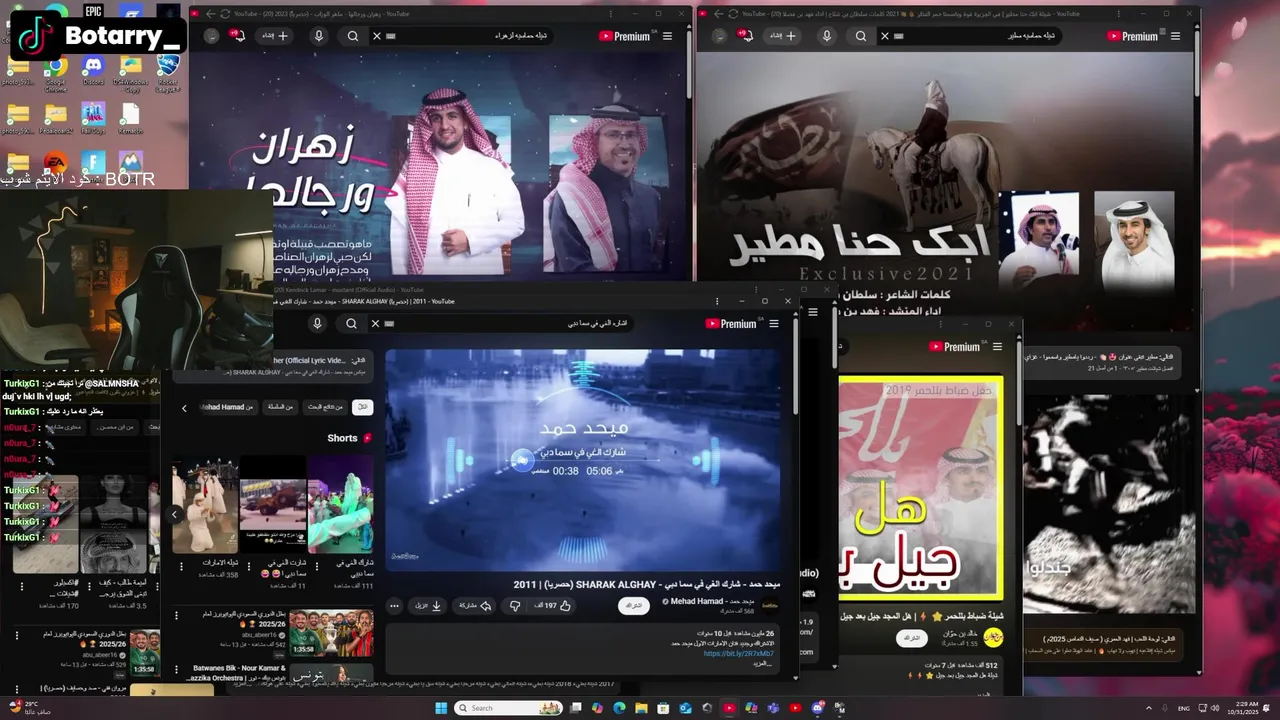Open hamburger menu in the Zahran window

click(x=667, y=36)
